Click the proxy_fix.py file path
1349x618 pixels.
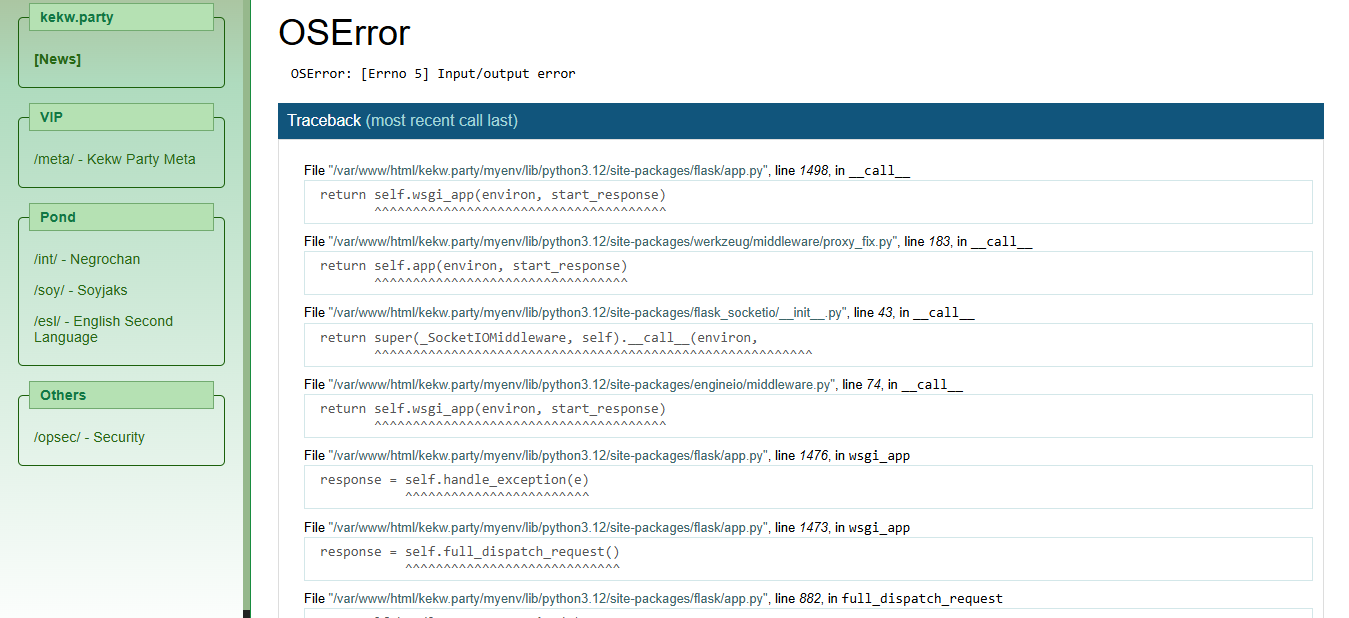click(x=613, y=242)
